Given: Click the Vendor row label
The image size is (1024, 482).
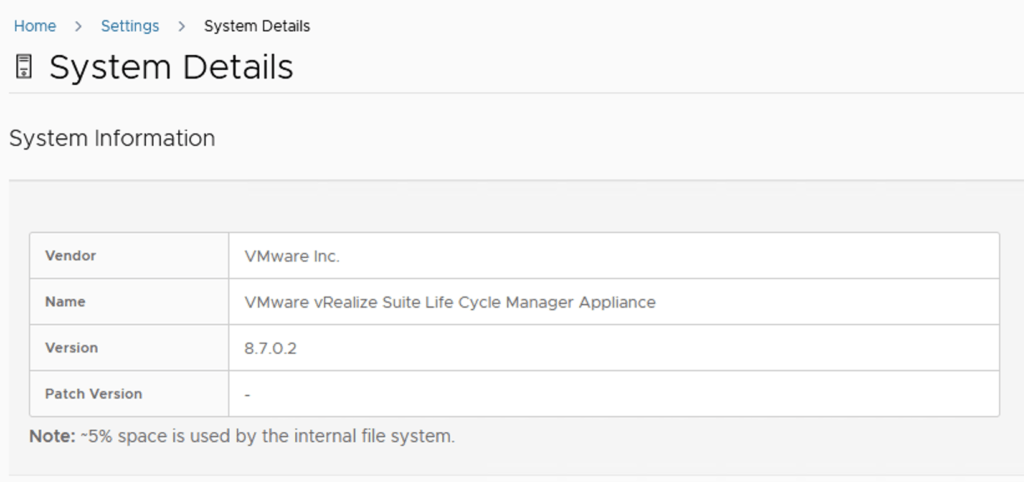Looking at the screenshot, I should 71,256.
